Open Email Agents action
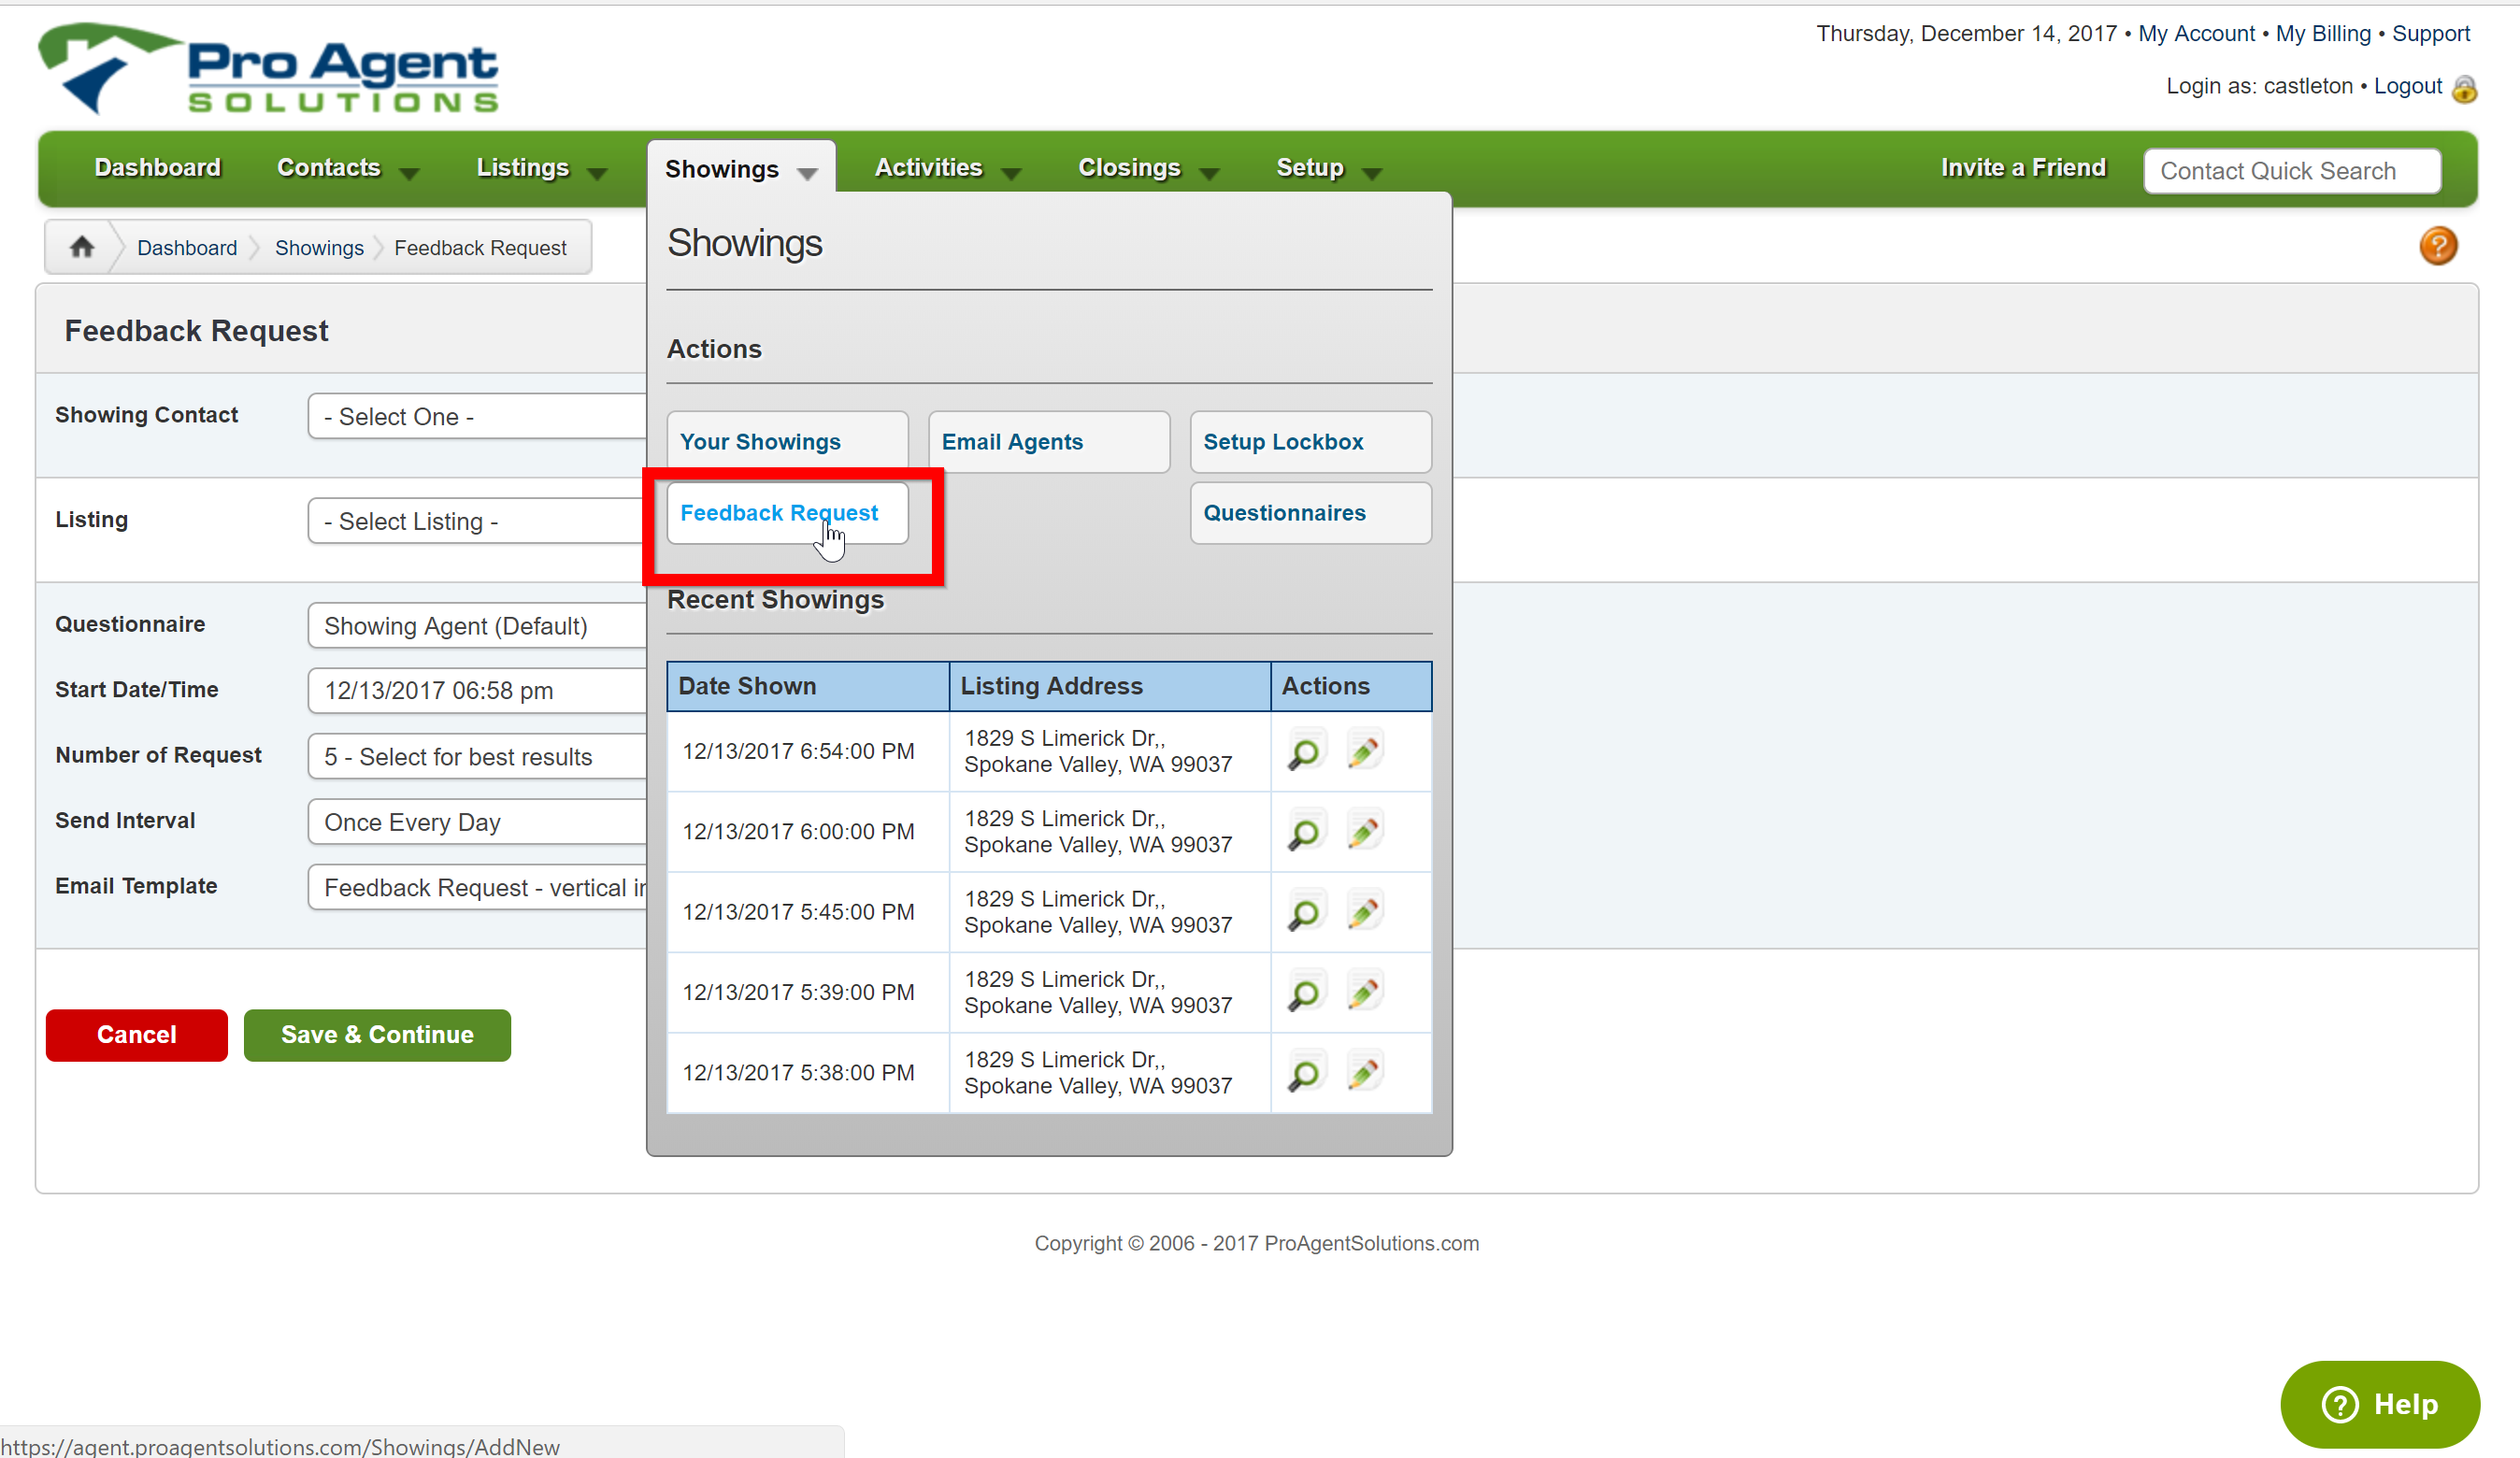Image resolution: width=2520 pixels, height=1458 pixels. 1049,442
